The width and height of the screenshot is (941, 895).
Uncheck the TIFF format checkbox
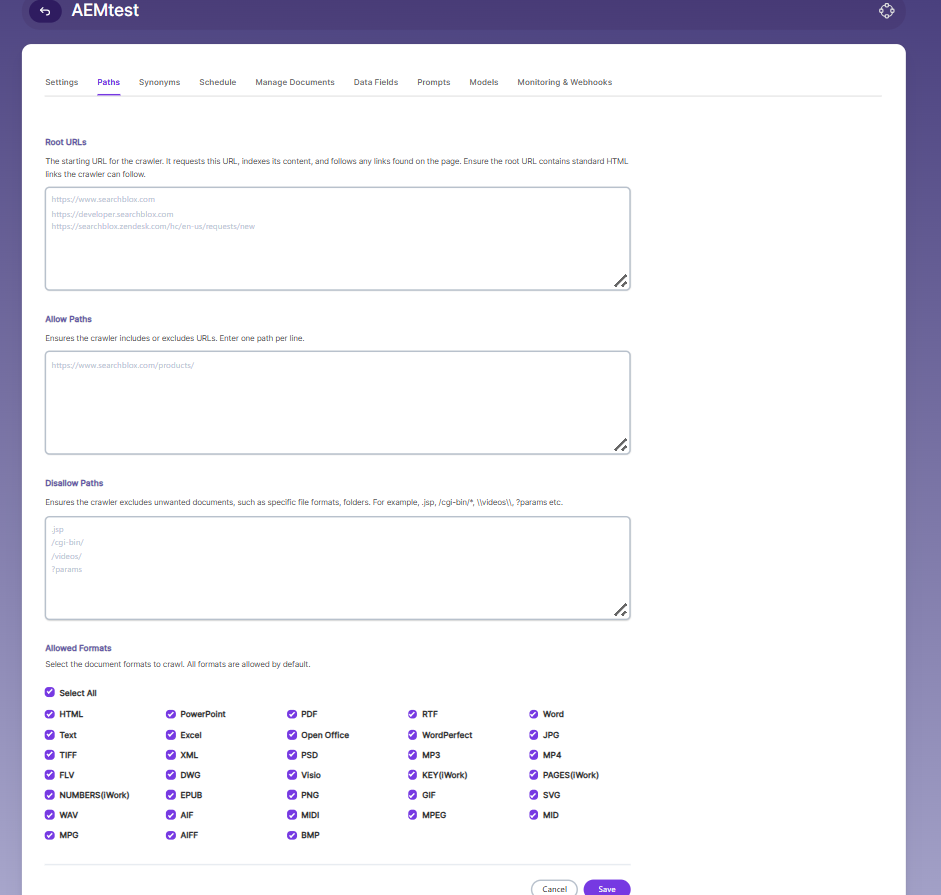click(50, 755)
